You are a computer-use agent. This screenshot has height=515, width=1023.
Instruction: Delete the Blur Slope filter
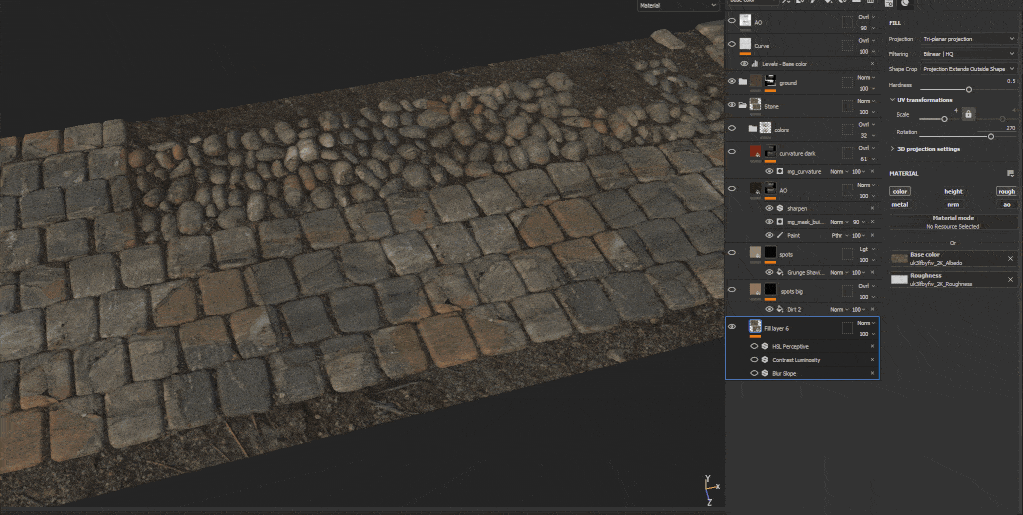click(x=872, y=373)
